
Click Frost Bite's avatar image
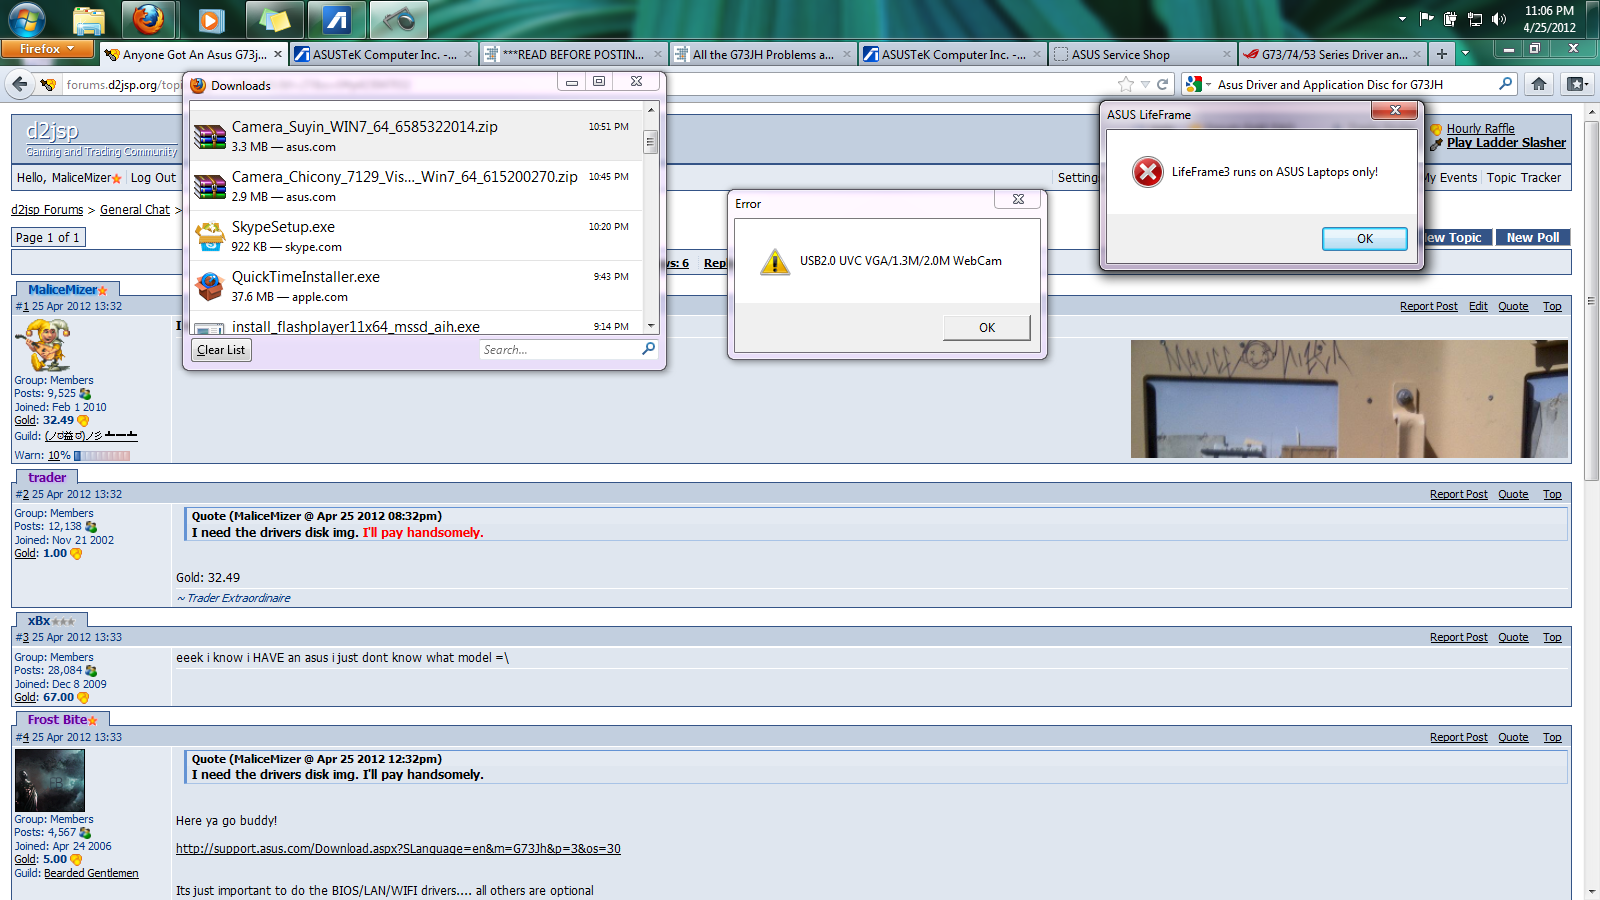50,781
